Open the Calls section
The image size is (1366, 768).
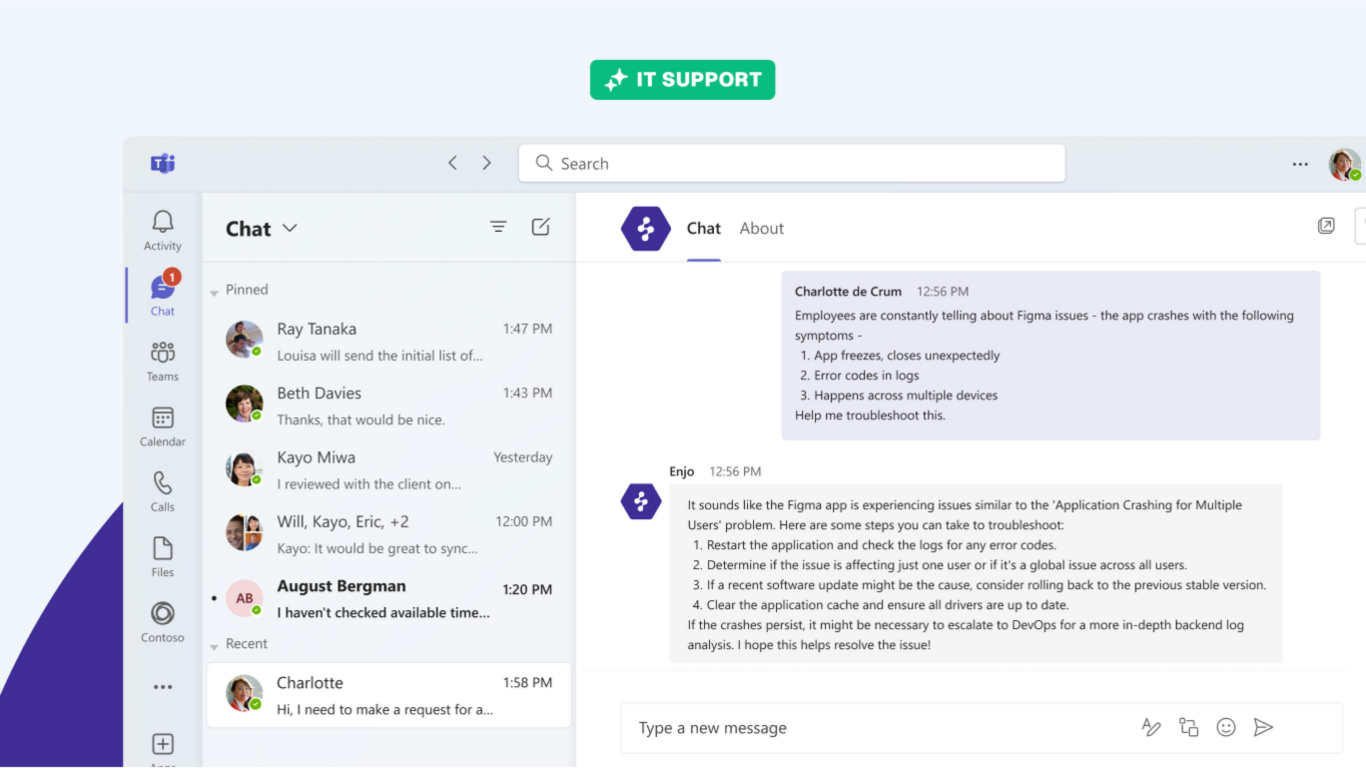click(x=162, y=491)
